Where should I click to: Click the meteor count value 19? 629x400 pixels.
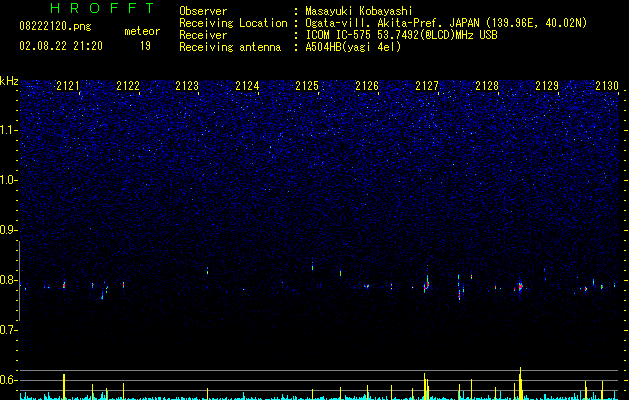tap(145, 46)
